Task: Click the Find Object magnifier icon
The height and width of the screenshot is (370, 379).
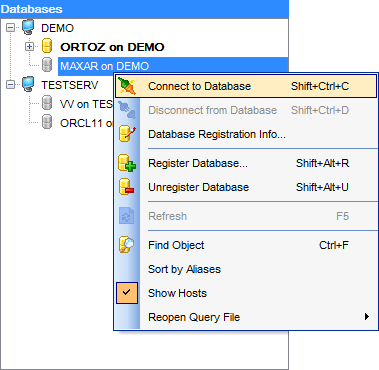Action: (127, 245)
